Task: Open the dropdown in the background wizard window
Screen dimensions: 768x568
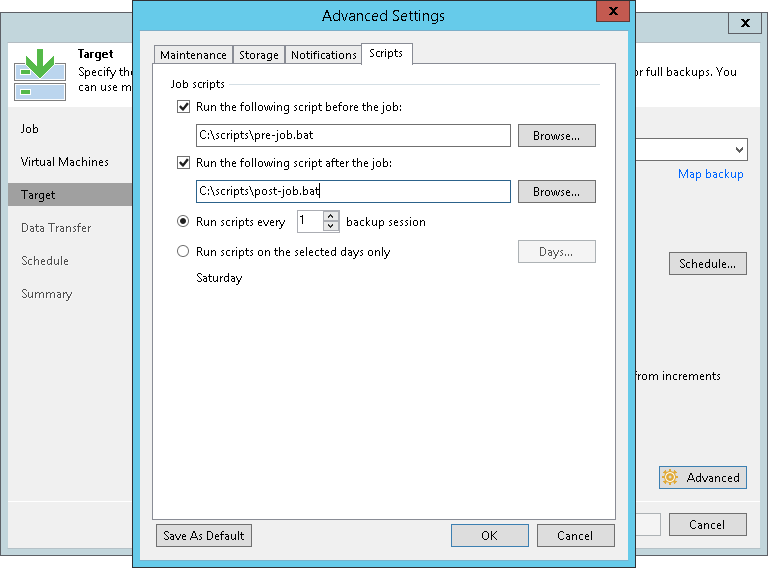Action: tap(740, 150)
